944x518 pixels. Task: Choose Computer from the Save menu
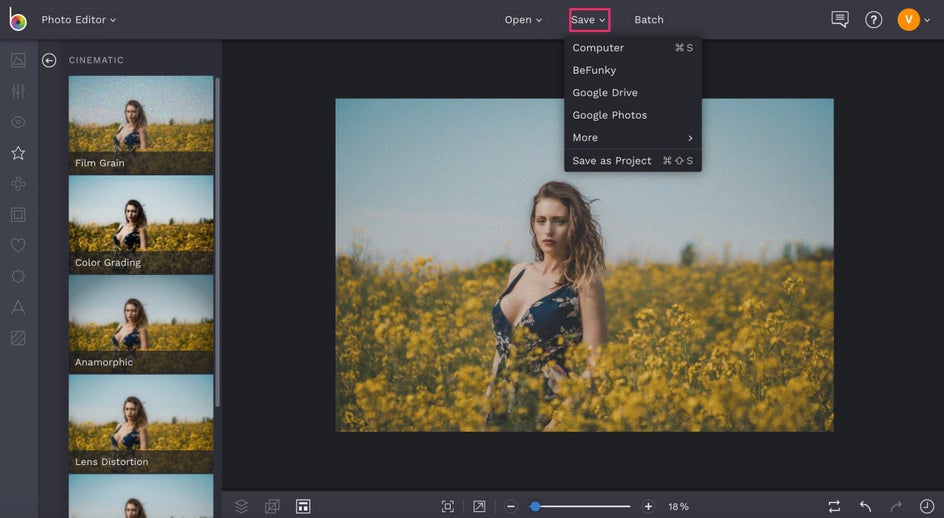click(x=598, y=48)
